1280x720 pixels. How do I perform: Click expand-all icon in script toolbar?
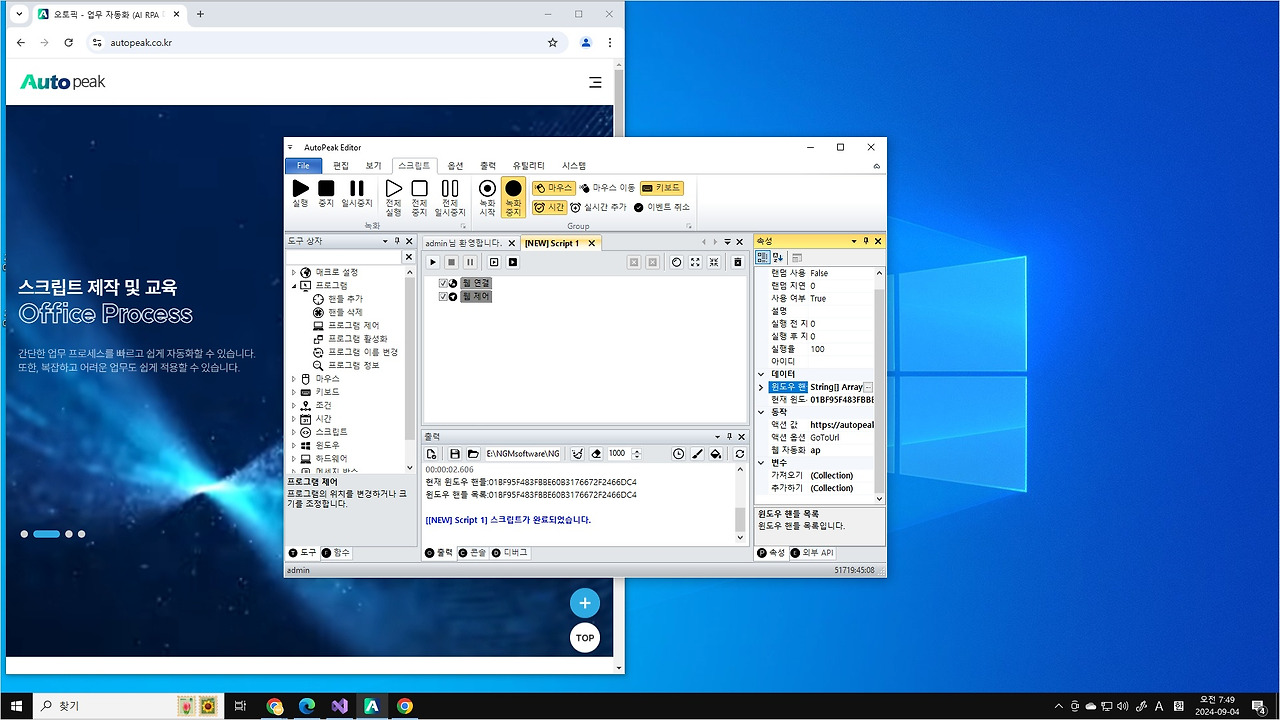pos(695,262)
